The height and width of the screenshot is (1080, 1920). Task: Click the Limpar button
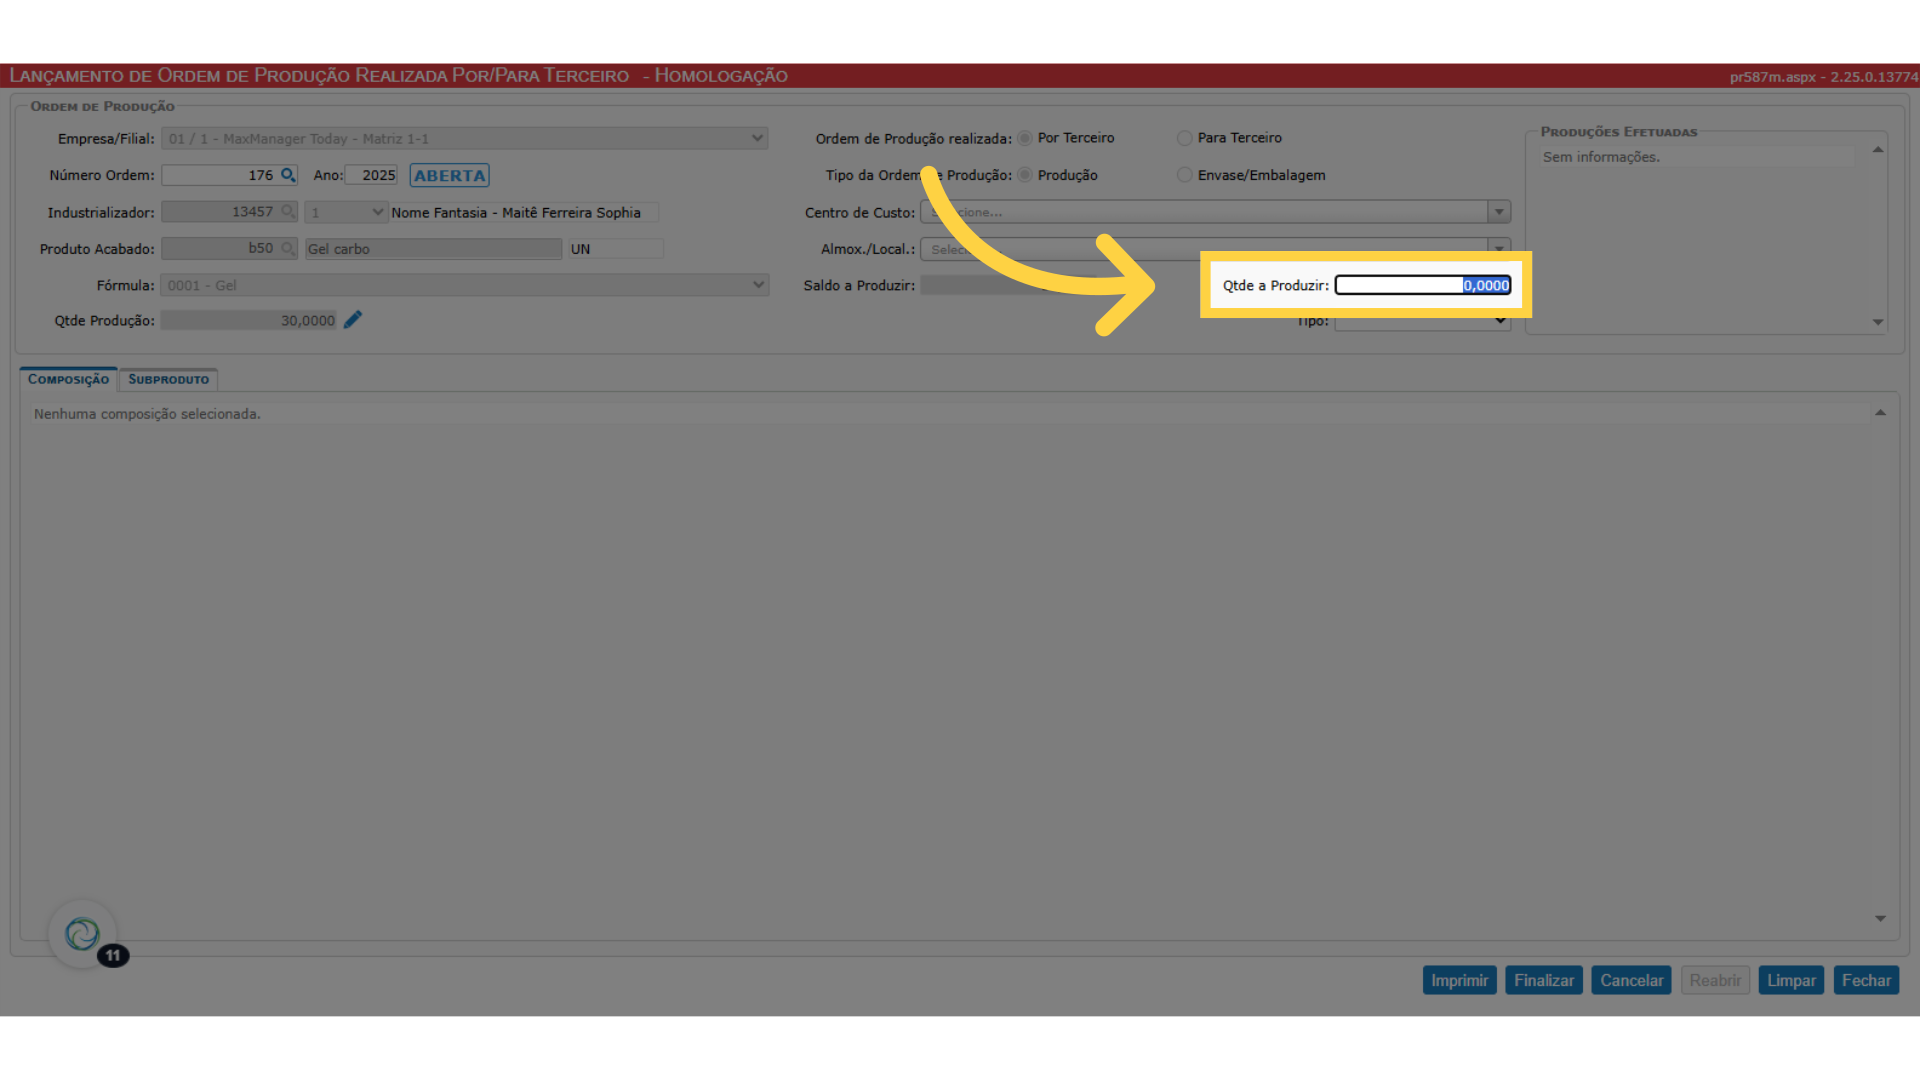tap(1790, 980)
